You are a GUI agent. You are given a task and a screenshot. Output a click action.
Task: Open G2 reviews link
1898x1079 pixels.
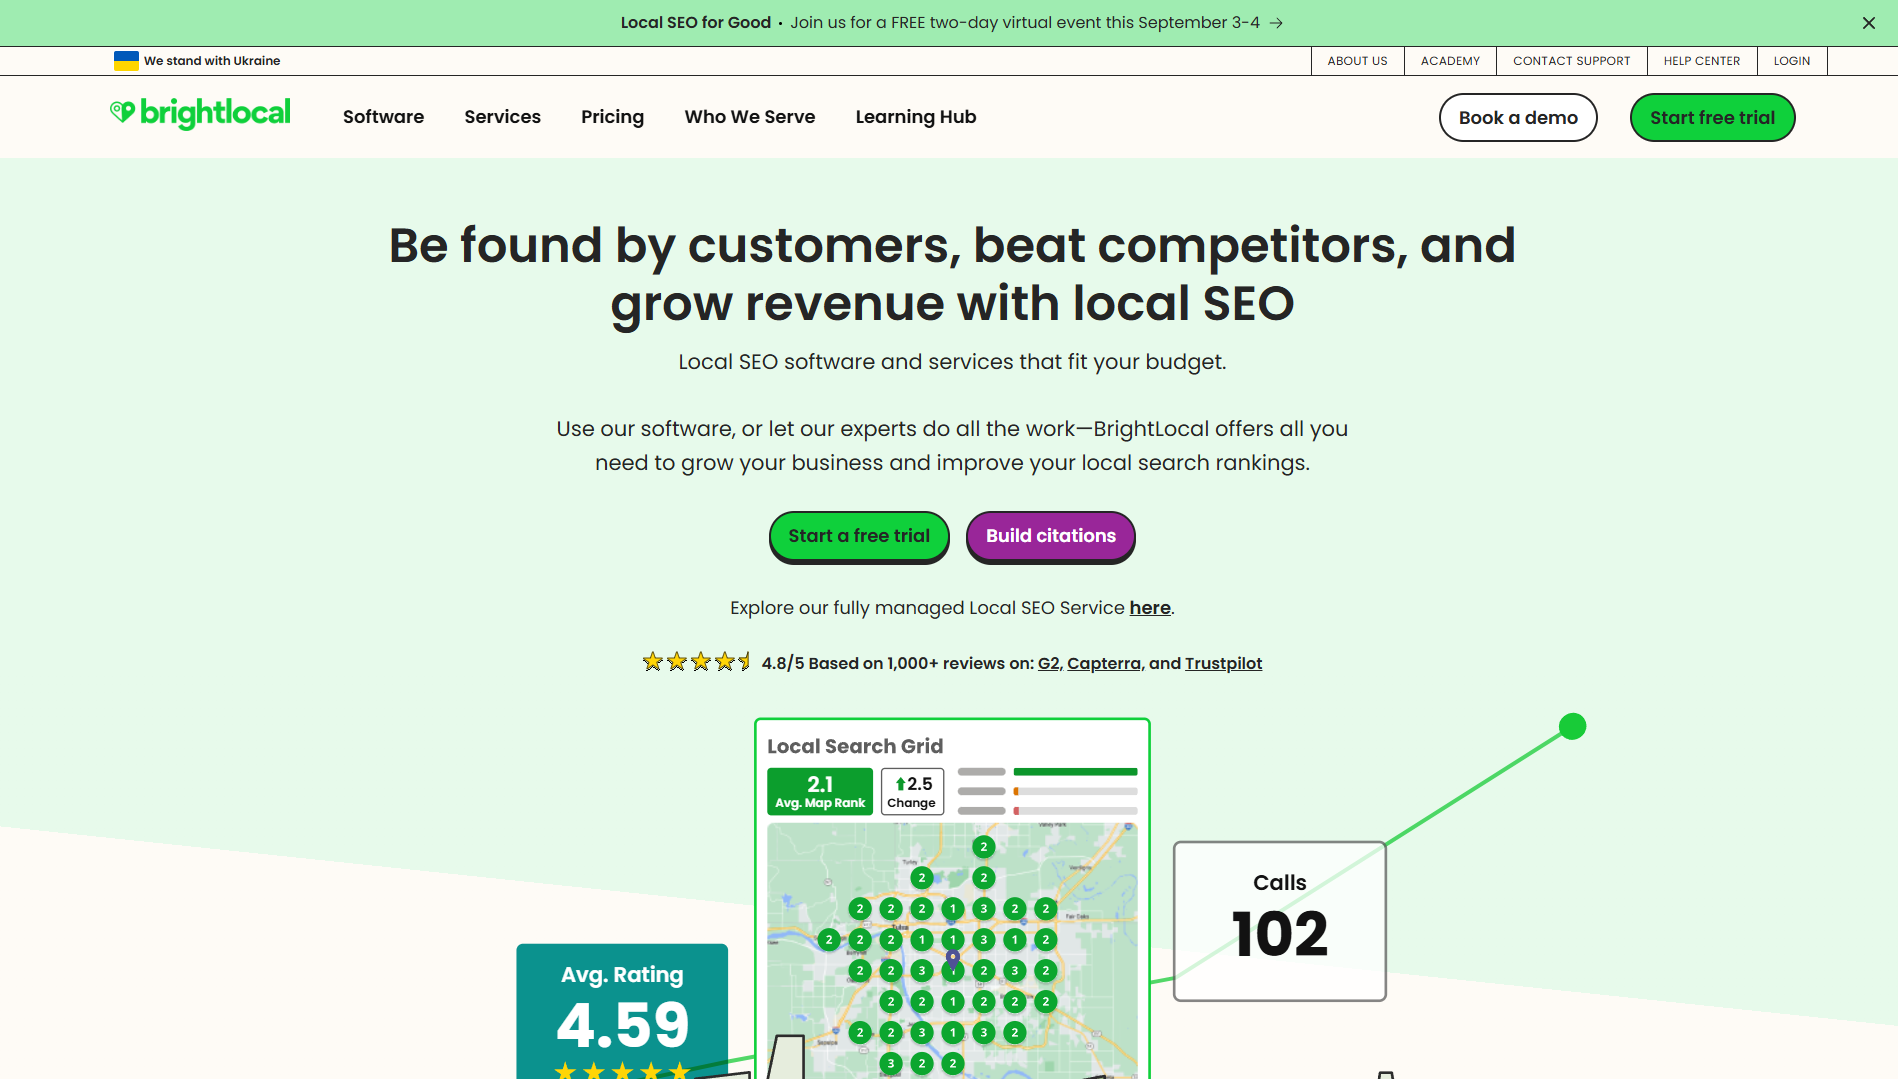(1048, 663)
